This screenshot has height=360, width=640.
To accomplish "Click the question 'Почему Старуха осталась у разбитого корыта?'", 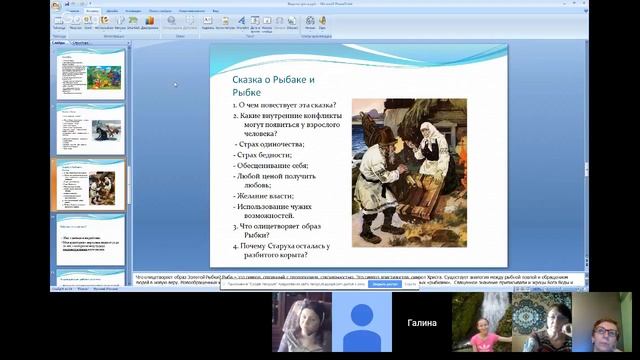I will tap(281, 250).
